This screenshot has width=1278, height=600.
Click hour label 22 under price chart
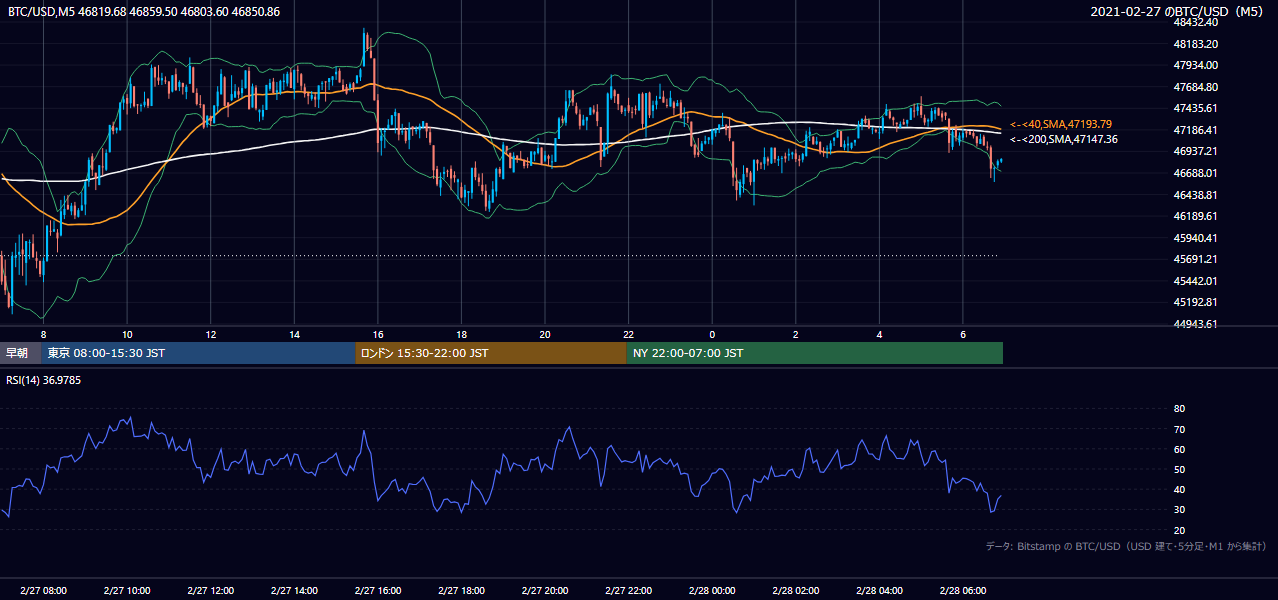(x=628, y=334)
